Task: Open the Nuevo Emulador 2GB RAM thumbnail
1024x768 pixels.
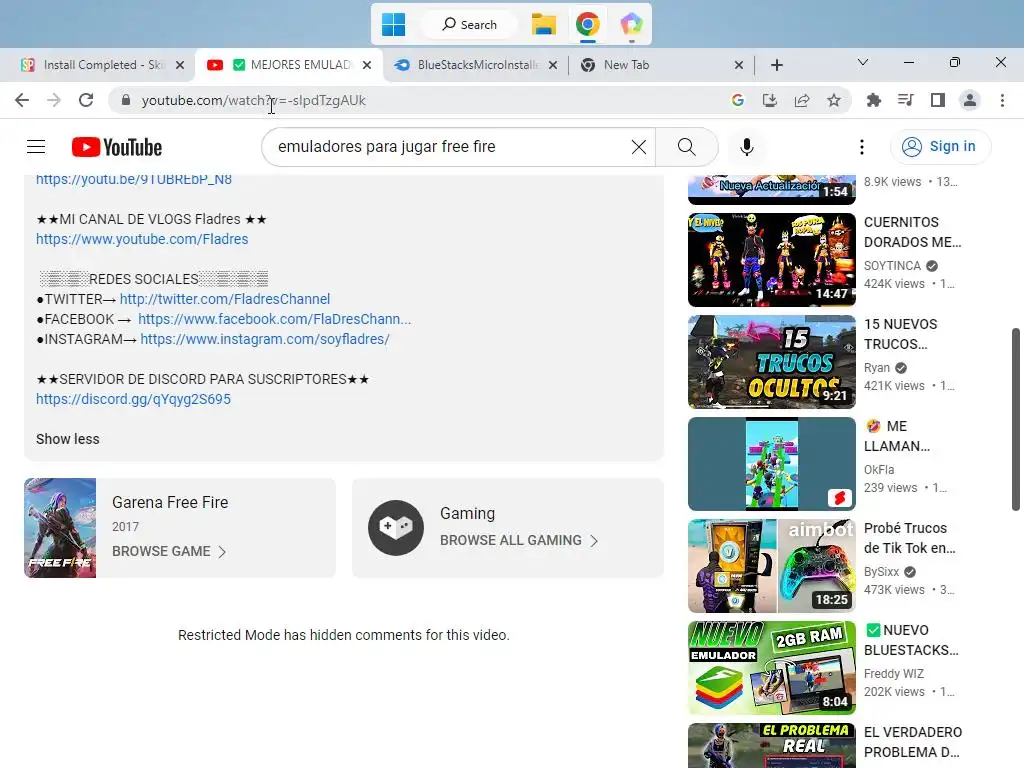Action: [771, 667]
